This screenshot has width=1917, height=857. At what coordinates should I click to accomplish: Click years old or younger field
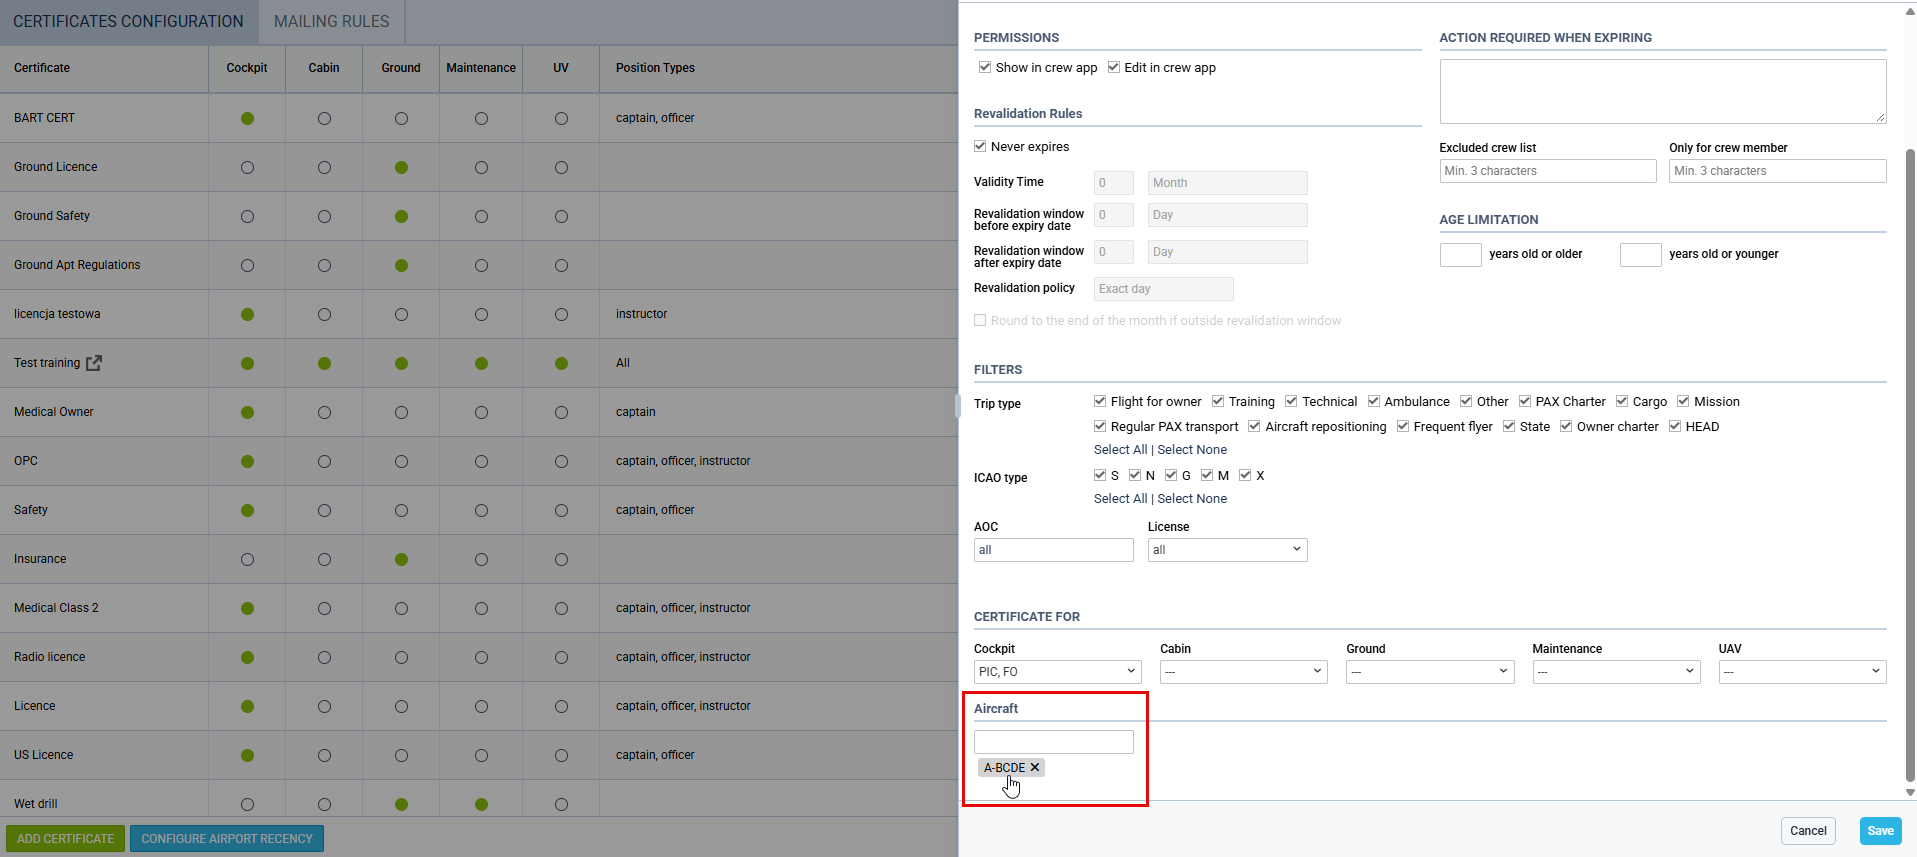point(1641,254)
